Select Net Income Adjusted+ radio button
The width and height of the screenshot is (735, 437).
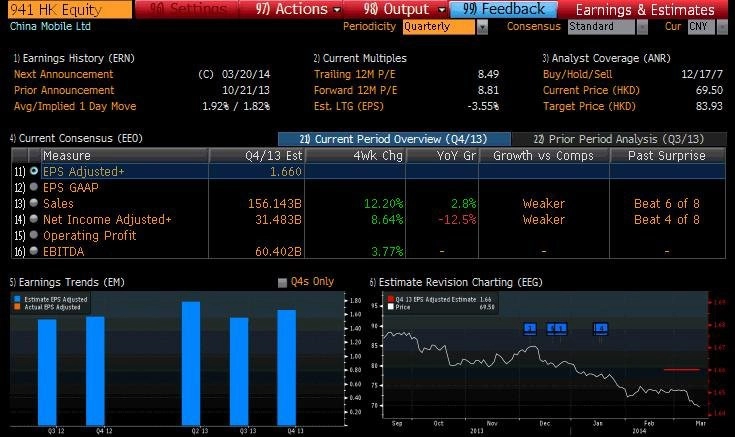point(34,219)
